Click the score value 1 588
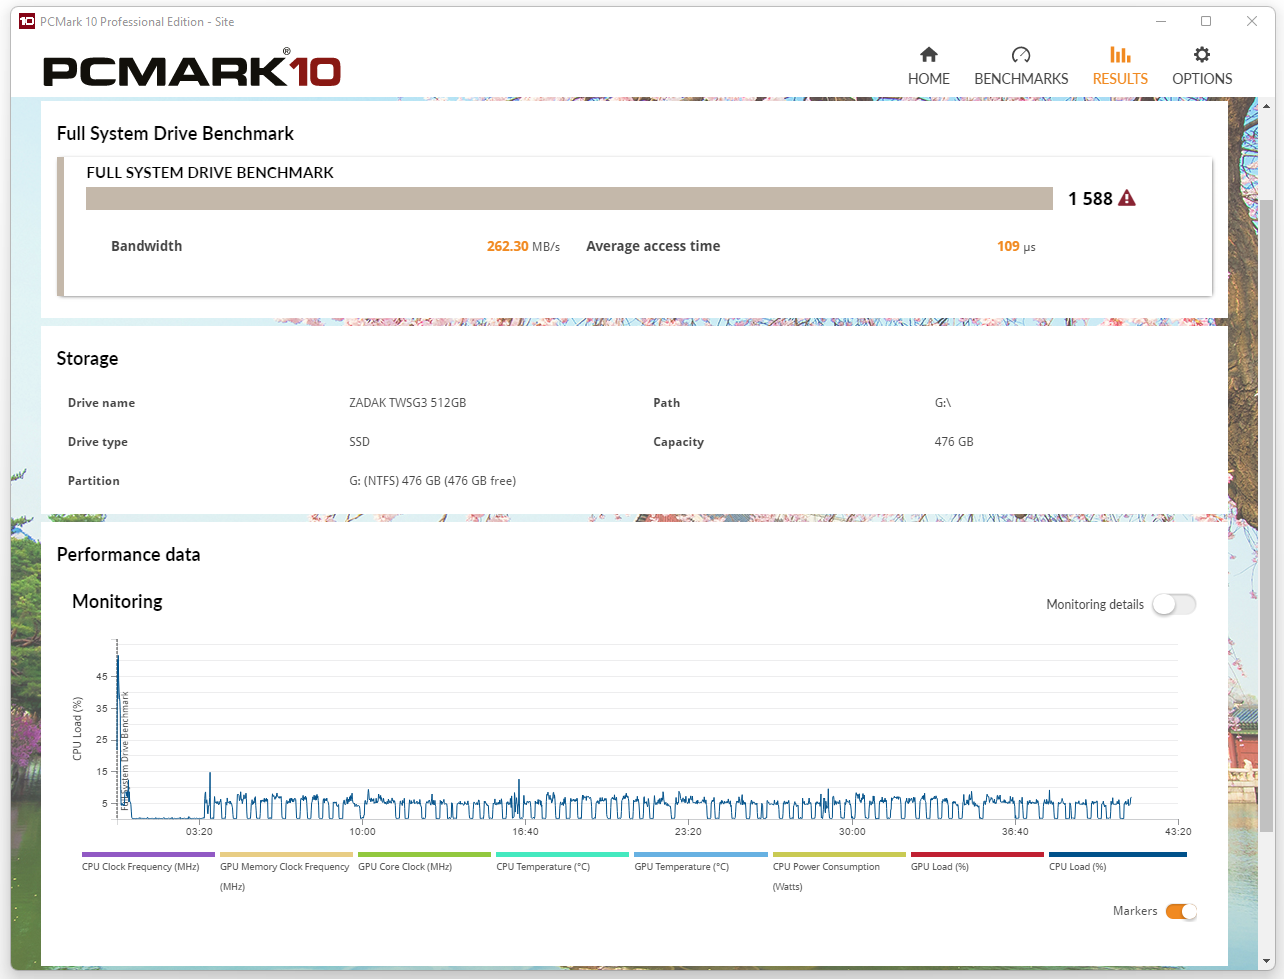 pos(1090,198)
